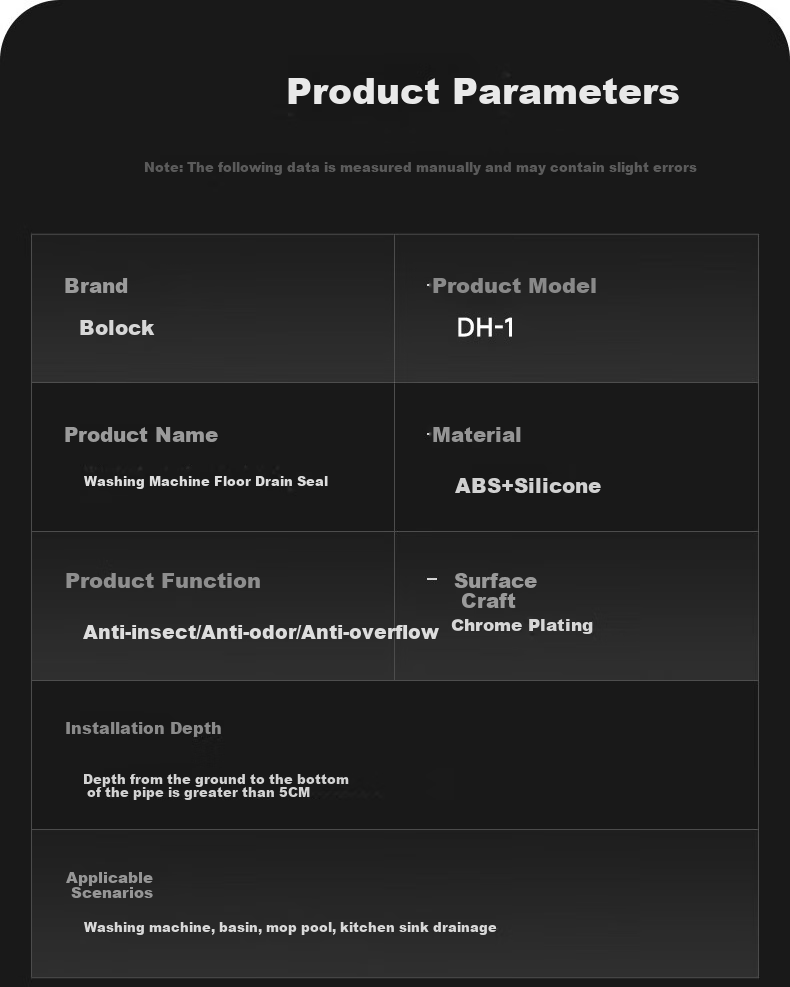This screenshot has height=987, width=790.
Task: Click the Surface Craft label
Action: tap(495, 590)
